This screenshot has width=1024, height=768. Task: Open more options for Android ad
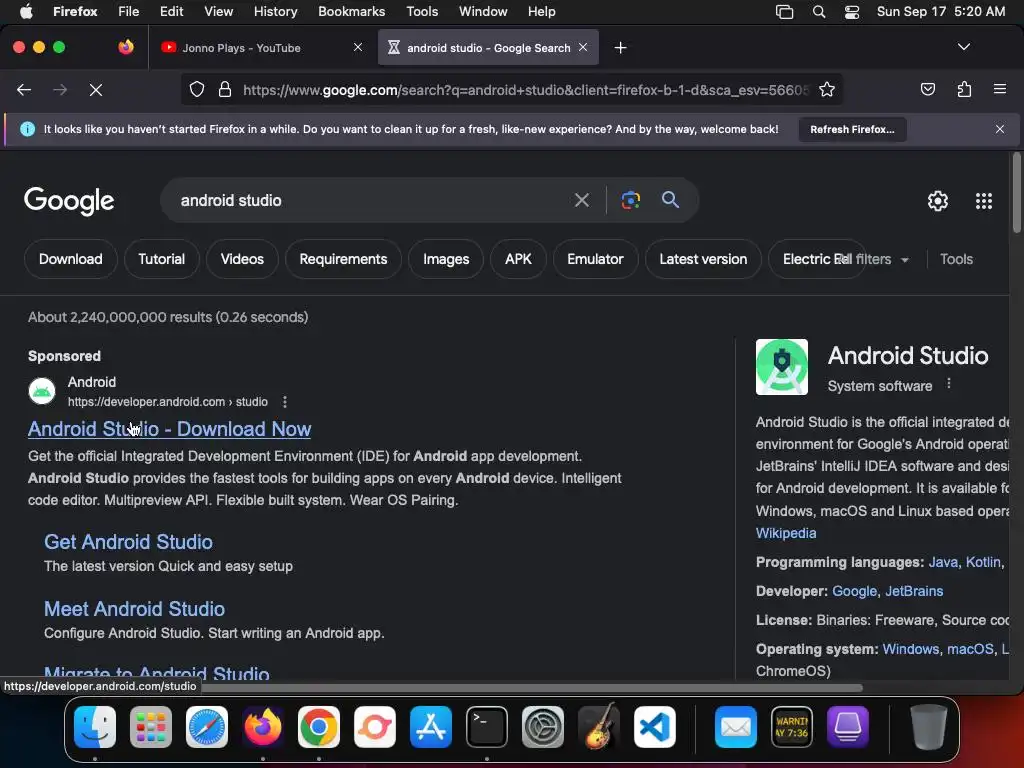click(x=285, y=402)
